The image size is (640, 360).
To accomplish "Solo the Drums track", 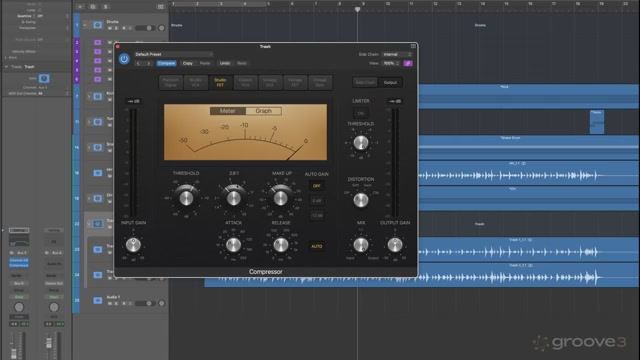I will (x=116, y=28).
